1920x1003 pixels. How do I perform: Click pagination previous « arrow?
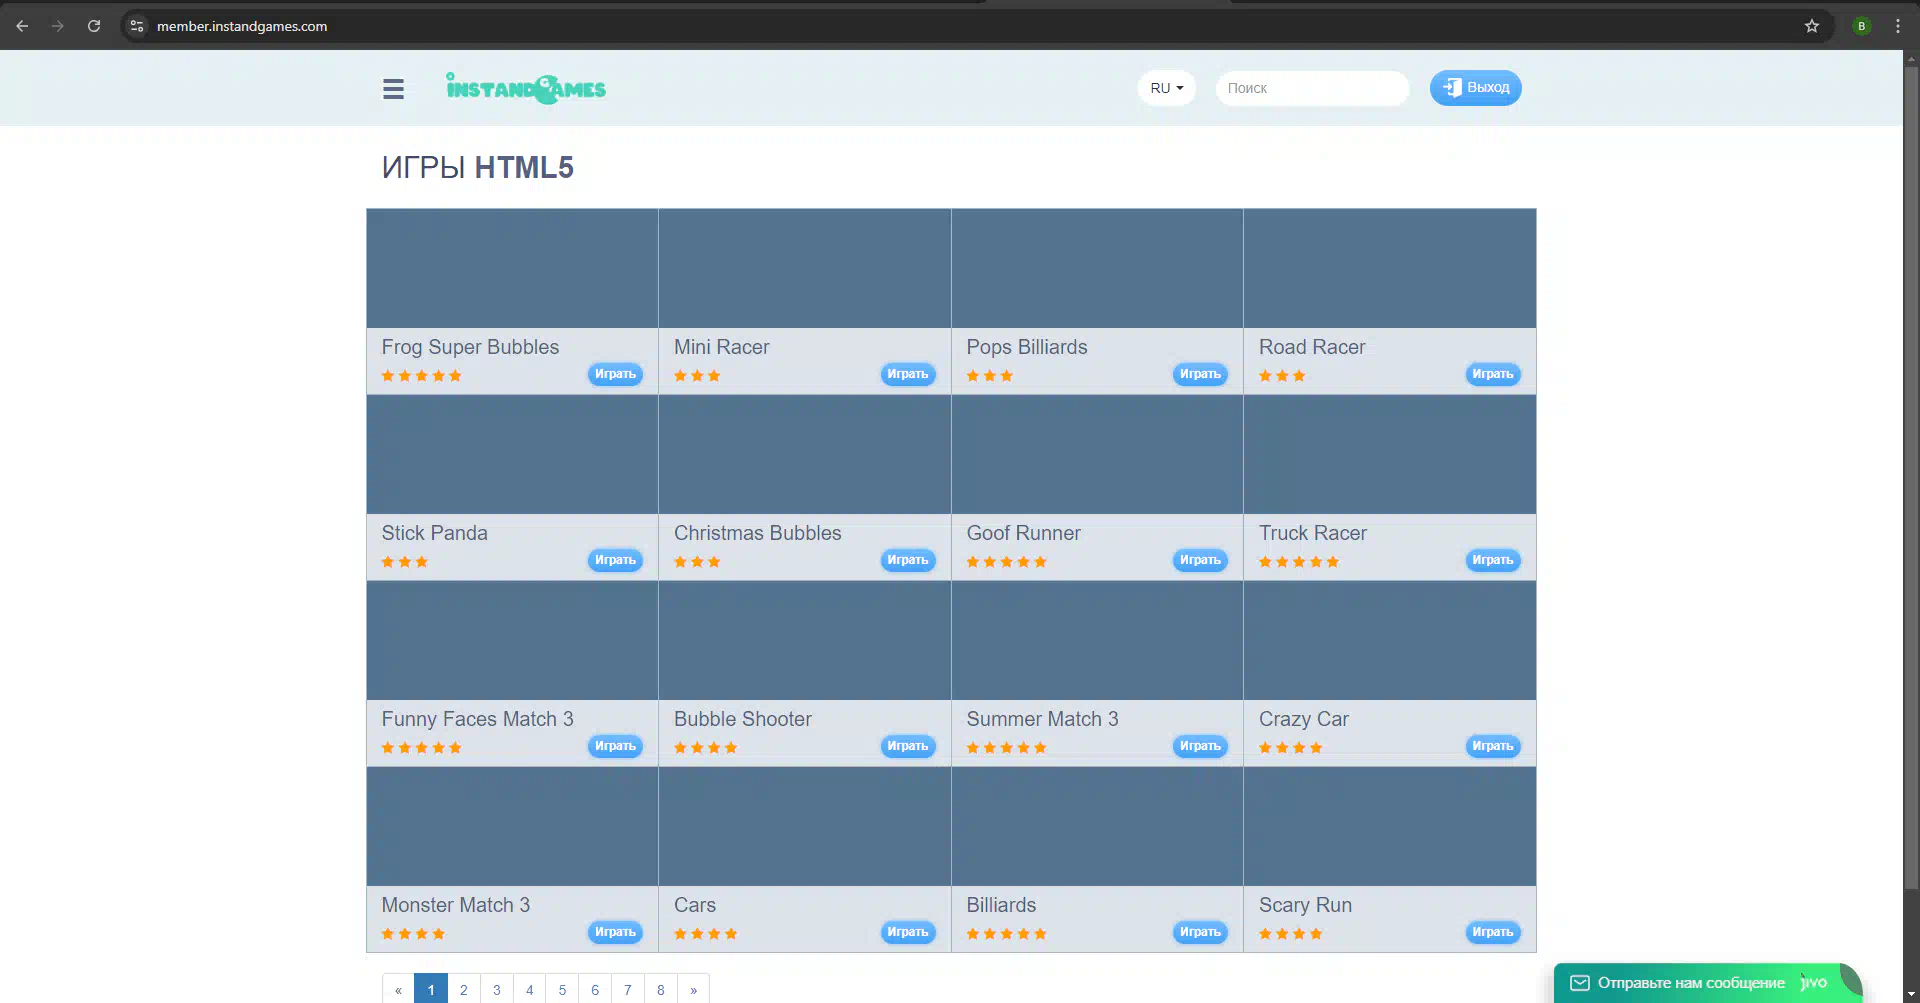click(x=398, y=990)
